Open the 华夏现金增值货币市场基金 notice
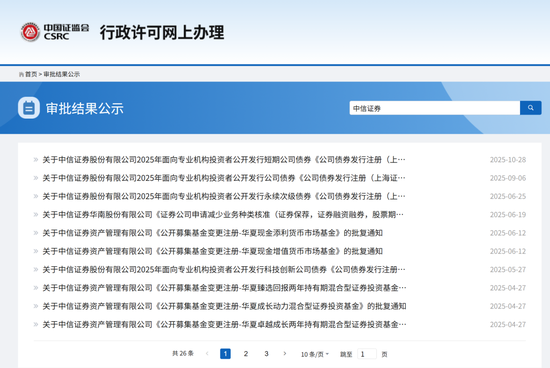This screenshot has height=368, width=550. tap(213, 251)
